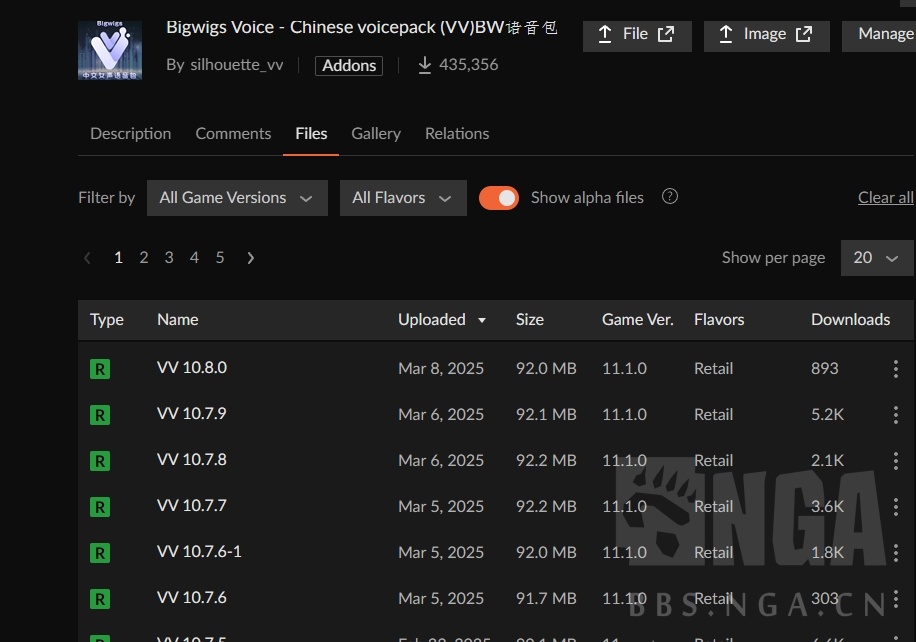Open the All Flavors filter dropdown
This screenshot has height=642, width=916.
tap(403, 197)
